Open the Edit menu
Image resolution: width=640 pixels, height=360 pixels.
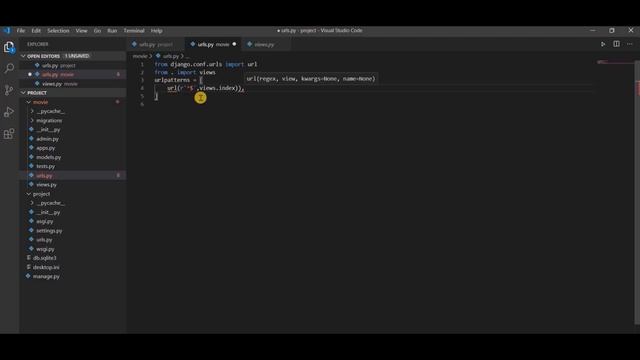click(x=36, y=31)
